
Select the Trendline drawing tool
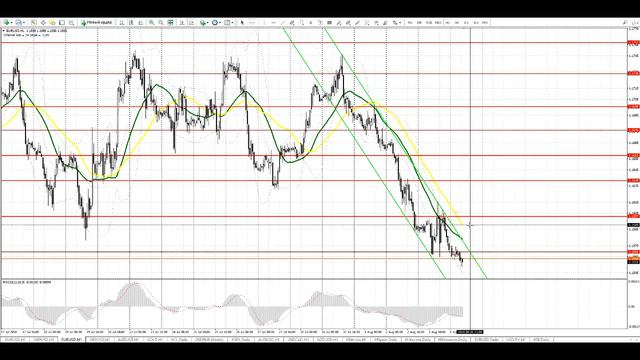click(x=283, y=22)
